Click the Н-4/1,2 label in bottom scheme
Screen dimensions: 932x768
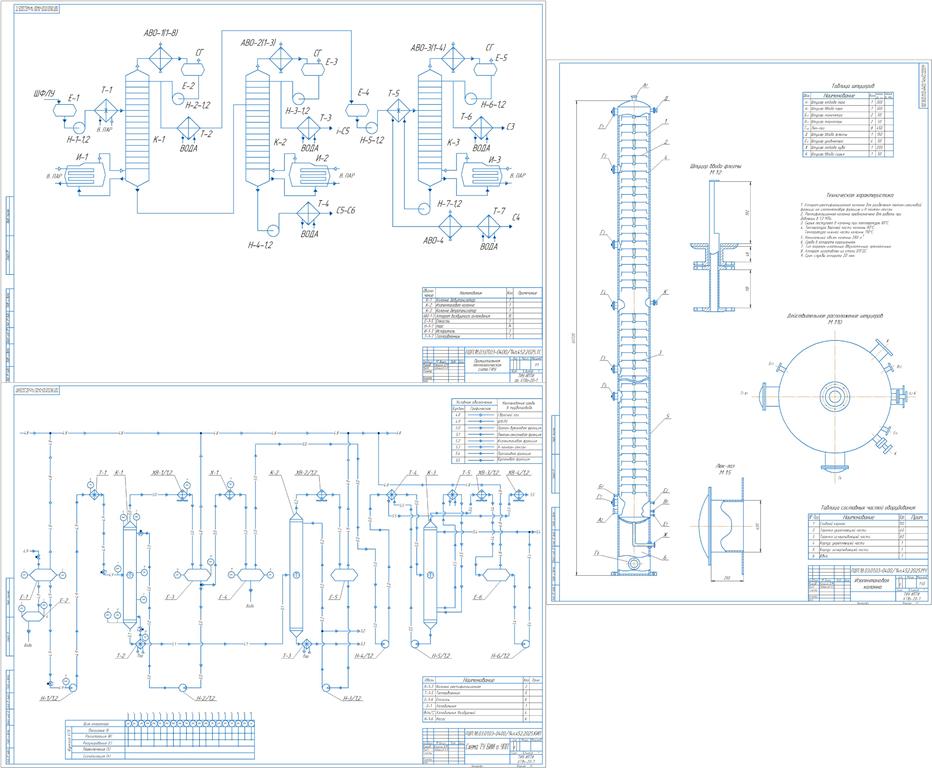pyautogui.click(x=365, y=656)
